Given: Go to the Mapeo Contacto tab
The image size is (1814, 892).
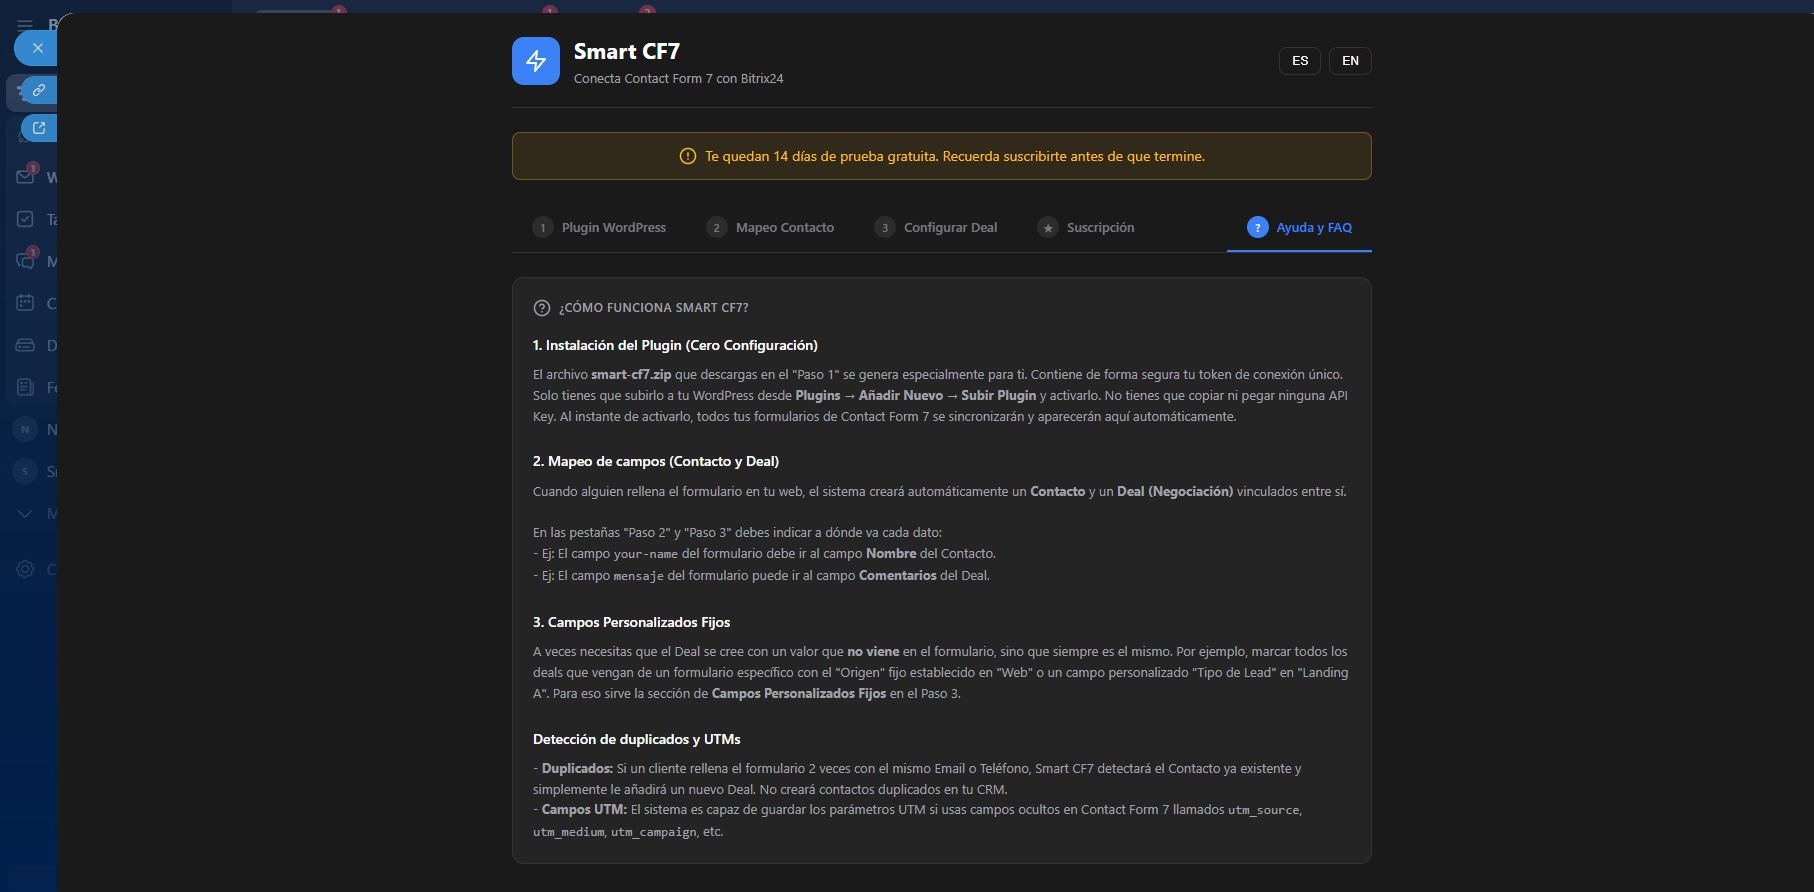Looking at the screenshot, I should (771, 228).
